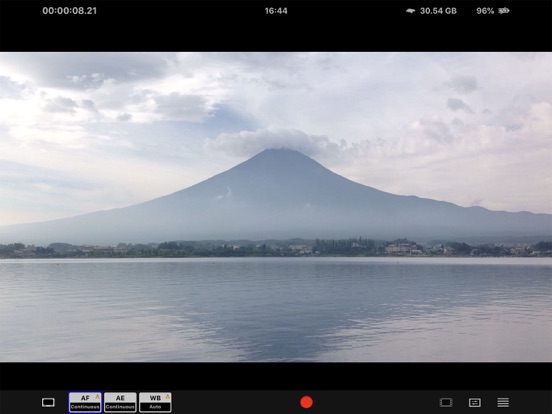Screen dimensions: 552x414
Task: Open the hamburger menu icon
Action: click(503, 402)
